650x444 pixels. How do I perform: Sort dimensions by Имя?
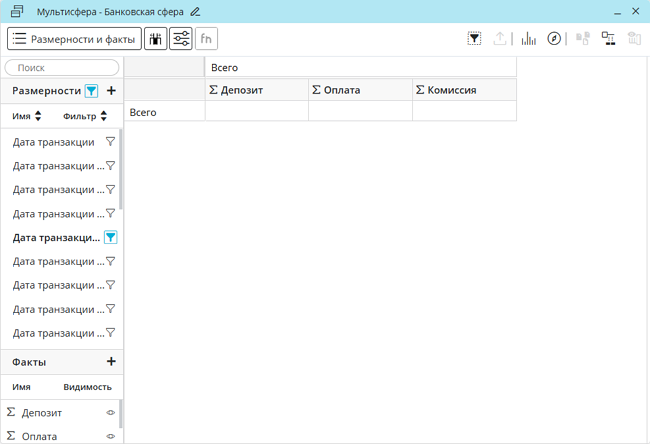pyautogui.click(x=27, y=117)
